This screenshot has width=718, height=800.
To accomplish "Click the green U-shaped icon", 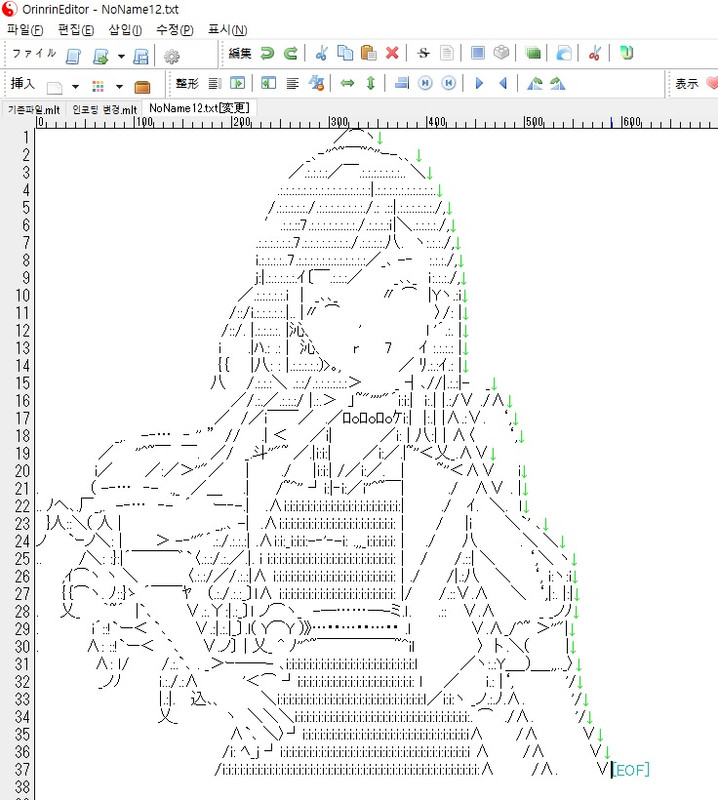I will 626,53.
